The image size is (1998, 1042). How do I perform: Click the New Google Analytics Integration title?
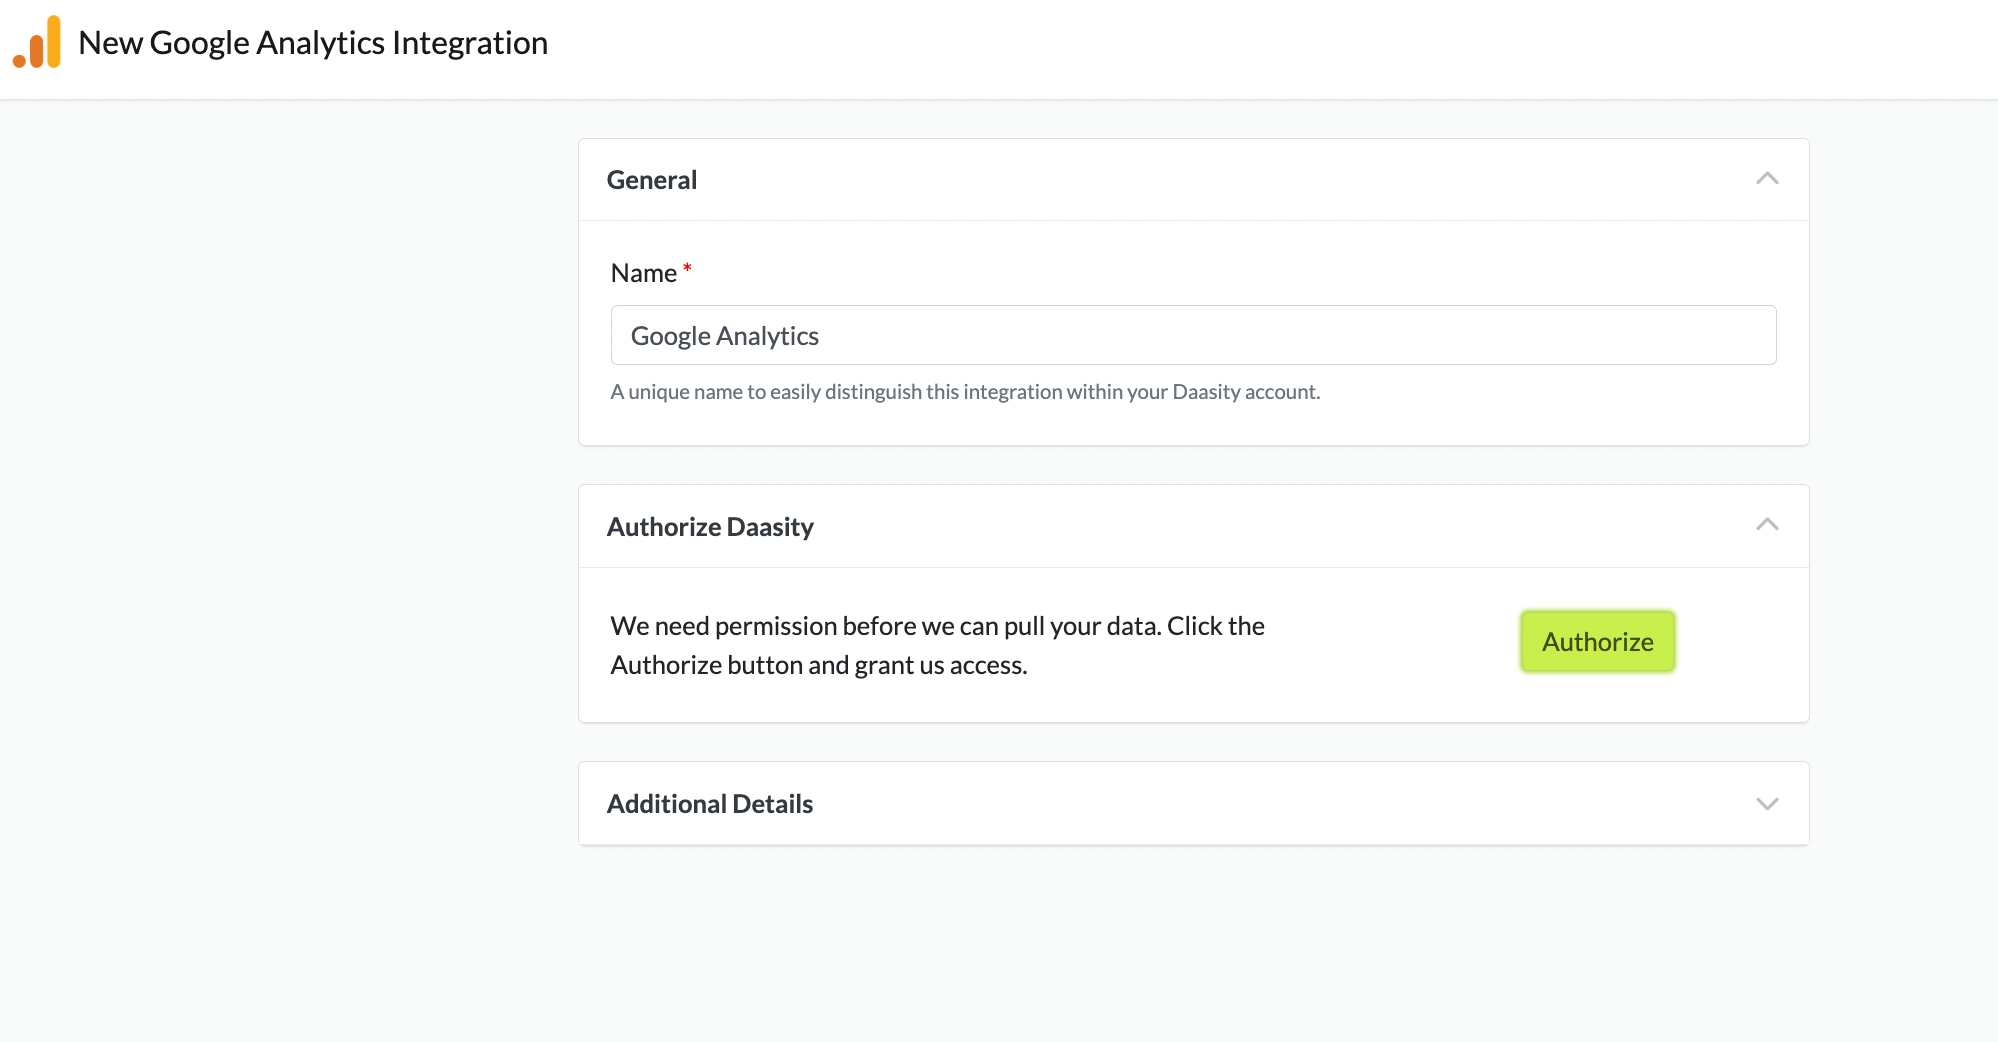point(312,43)
